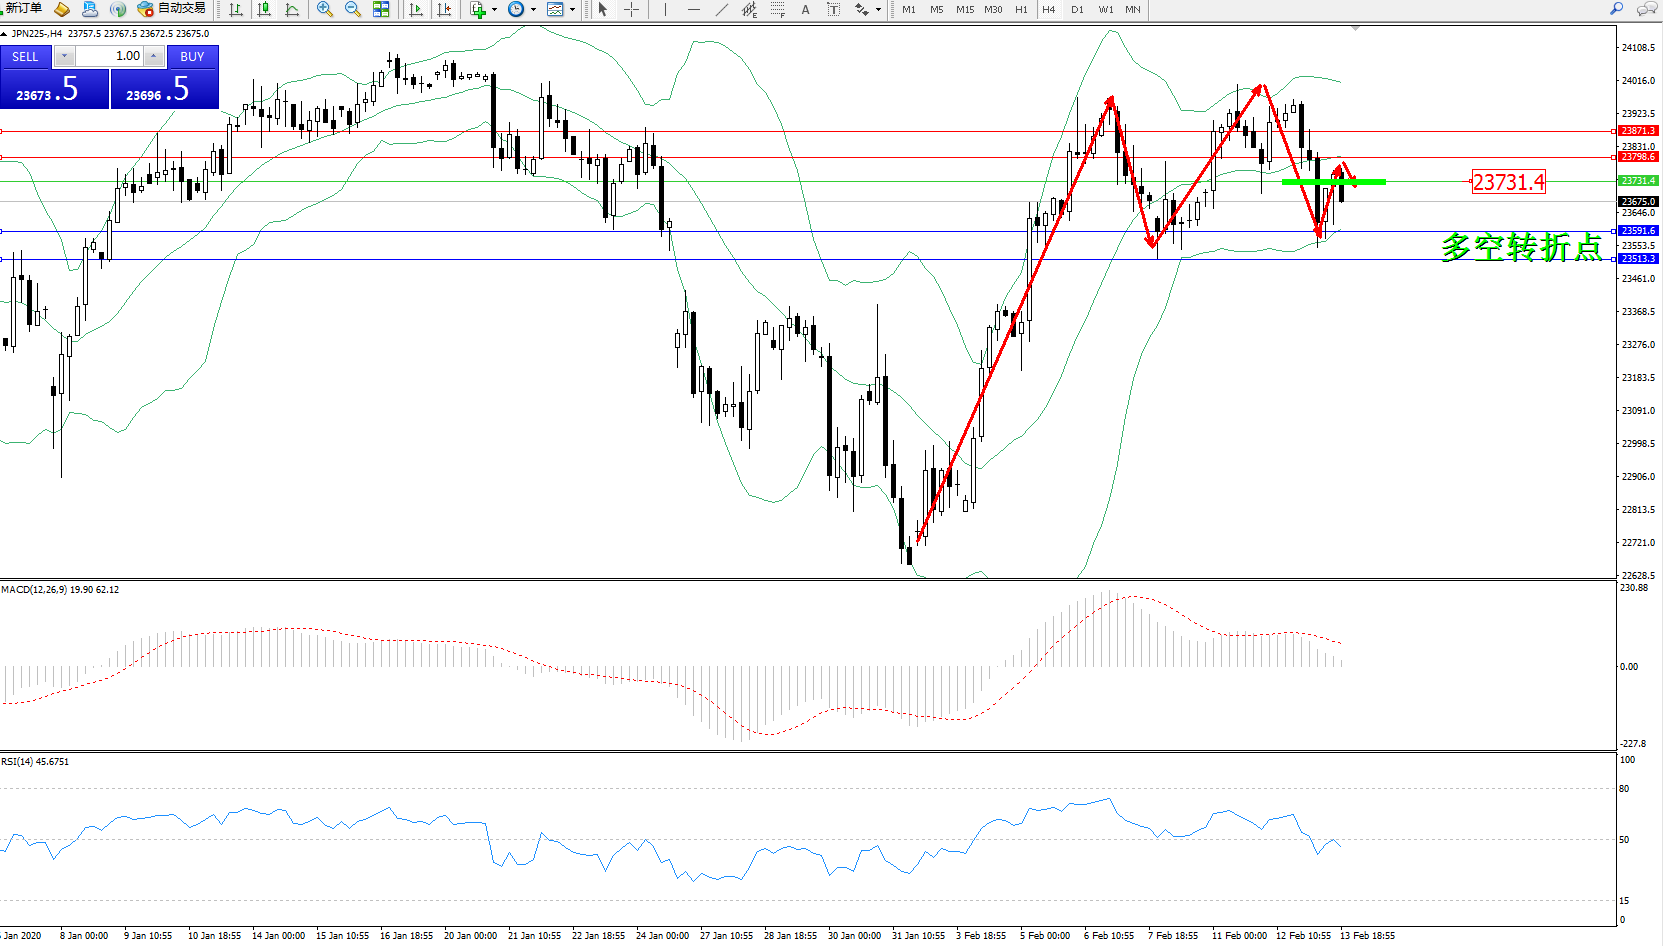Toggle the chart auto-scroll button

pos(416,9)
